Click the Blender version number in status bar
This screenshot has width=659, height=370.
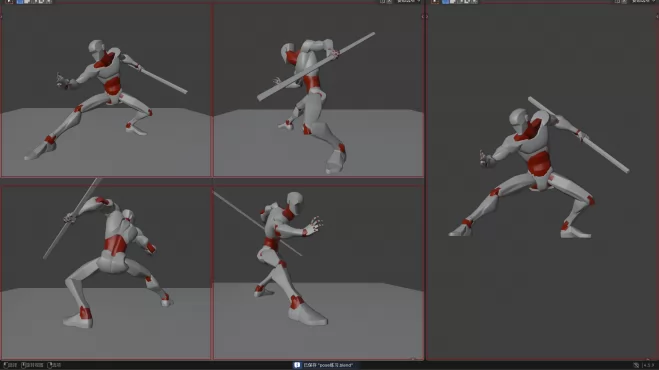[x=649, y=365]
